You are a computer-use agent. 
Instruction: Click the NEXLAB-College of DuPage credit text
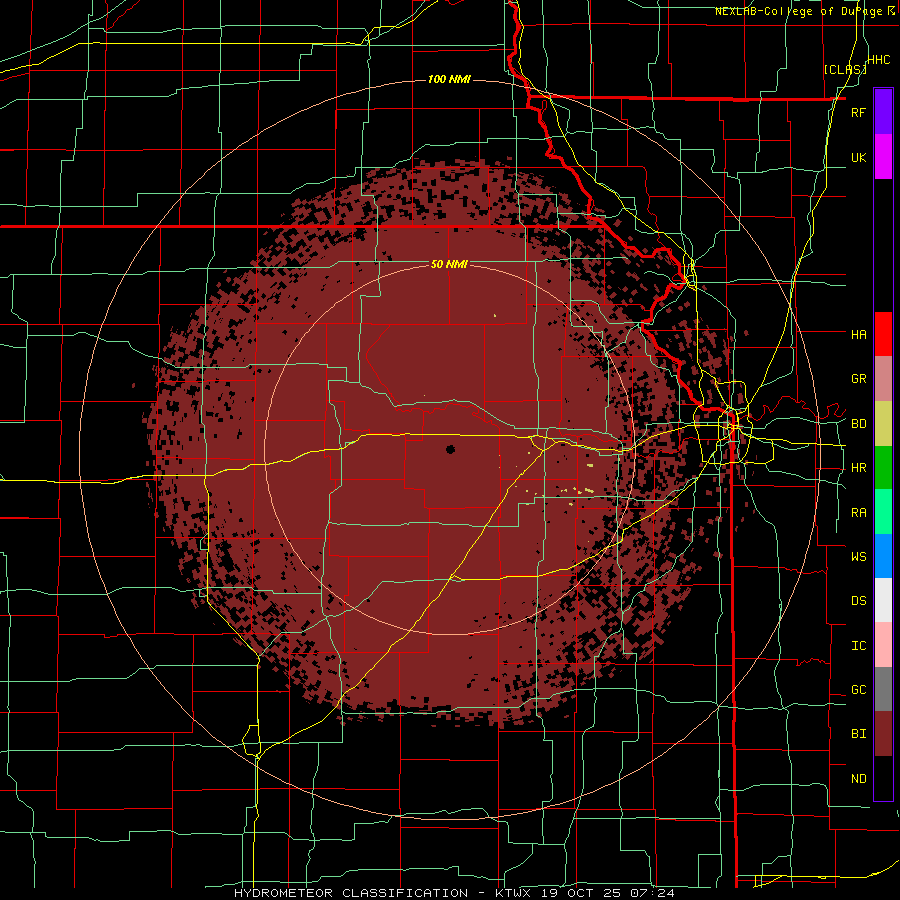800,11
